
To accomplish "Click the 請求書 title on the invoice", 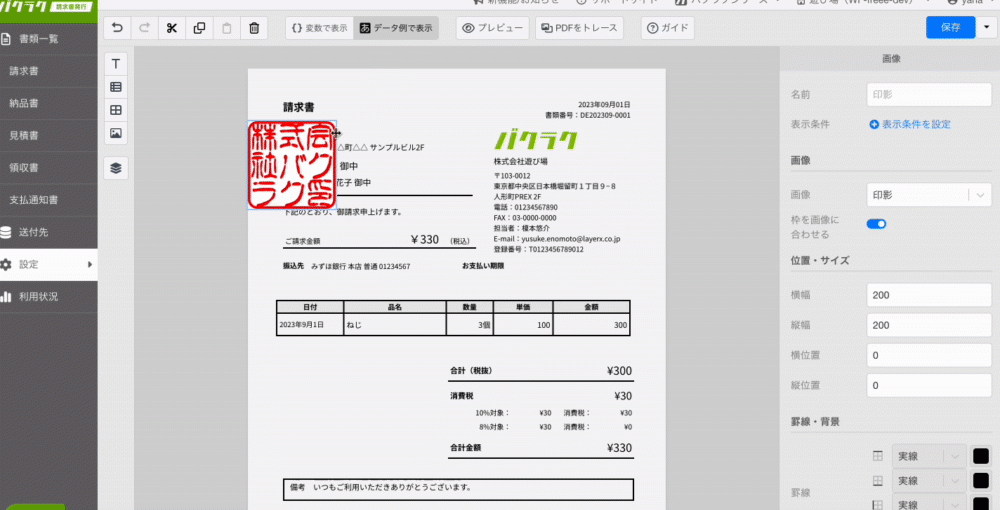I will coord(298,107).
